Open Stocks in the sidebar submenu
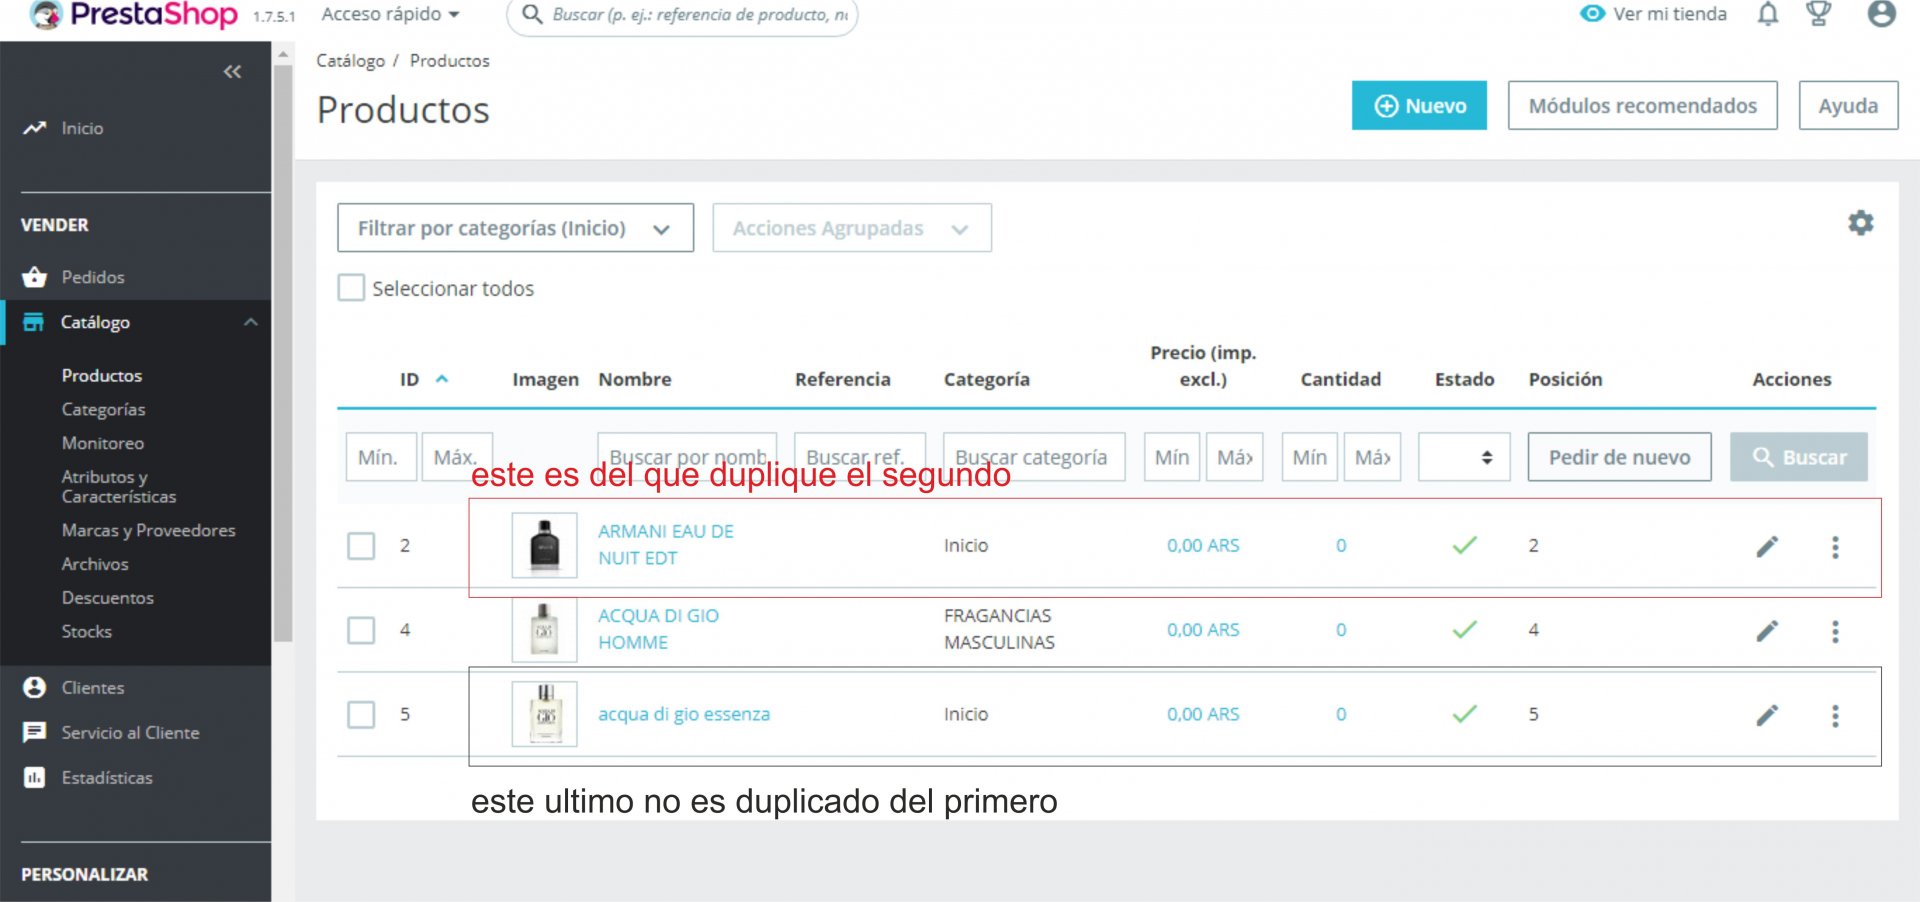1920x902 pixels. point(87,632)
